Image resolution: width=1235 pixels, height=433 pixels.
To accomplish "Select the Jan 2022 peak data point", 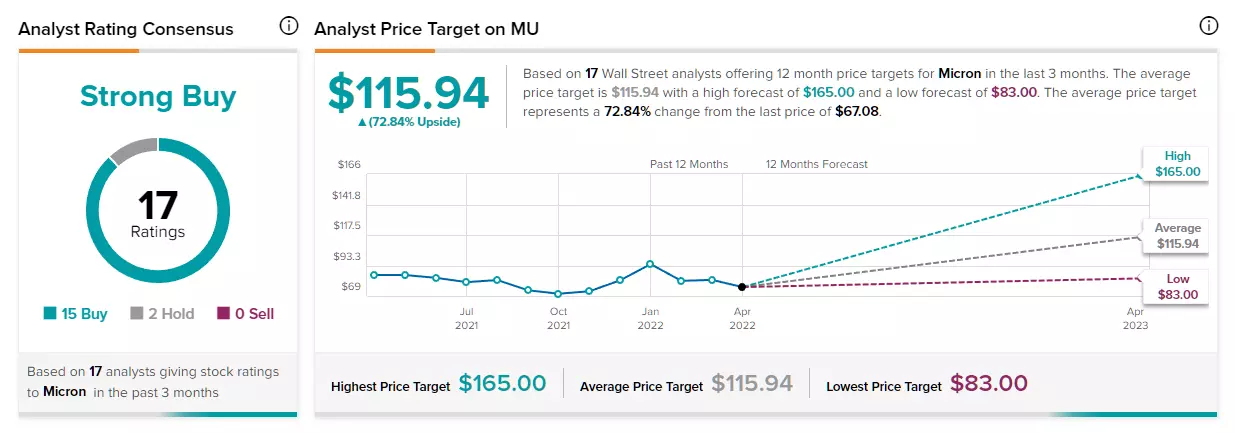I will 650,264.
